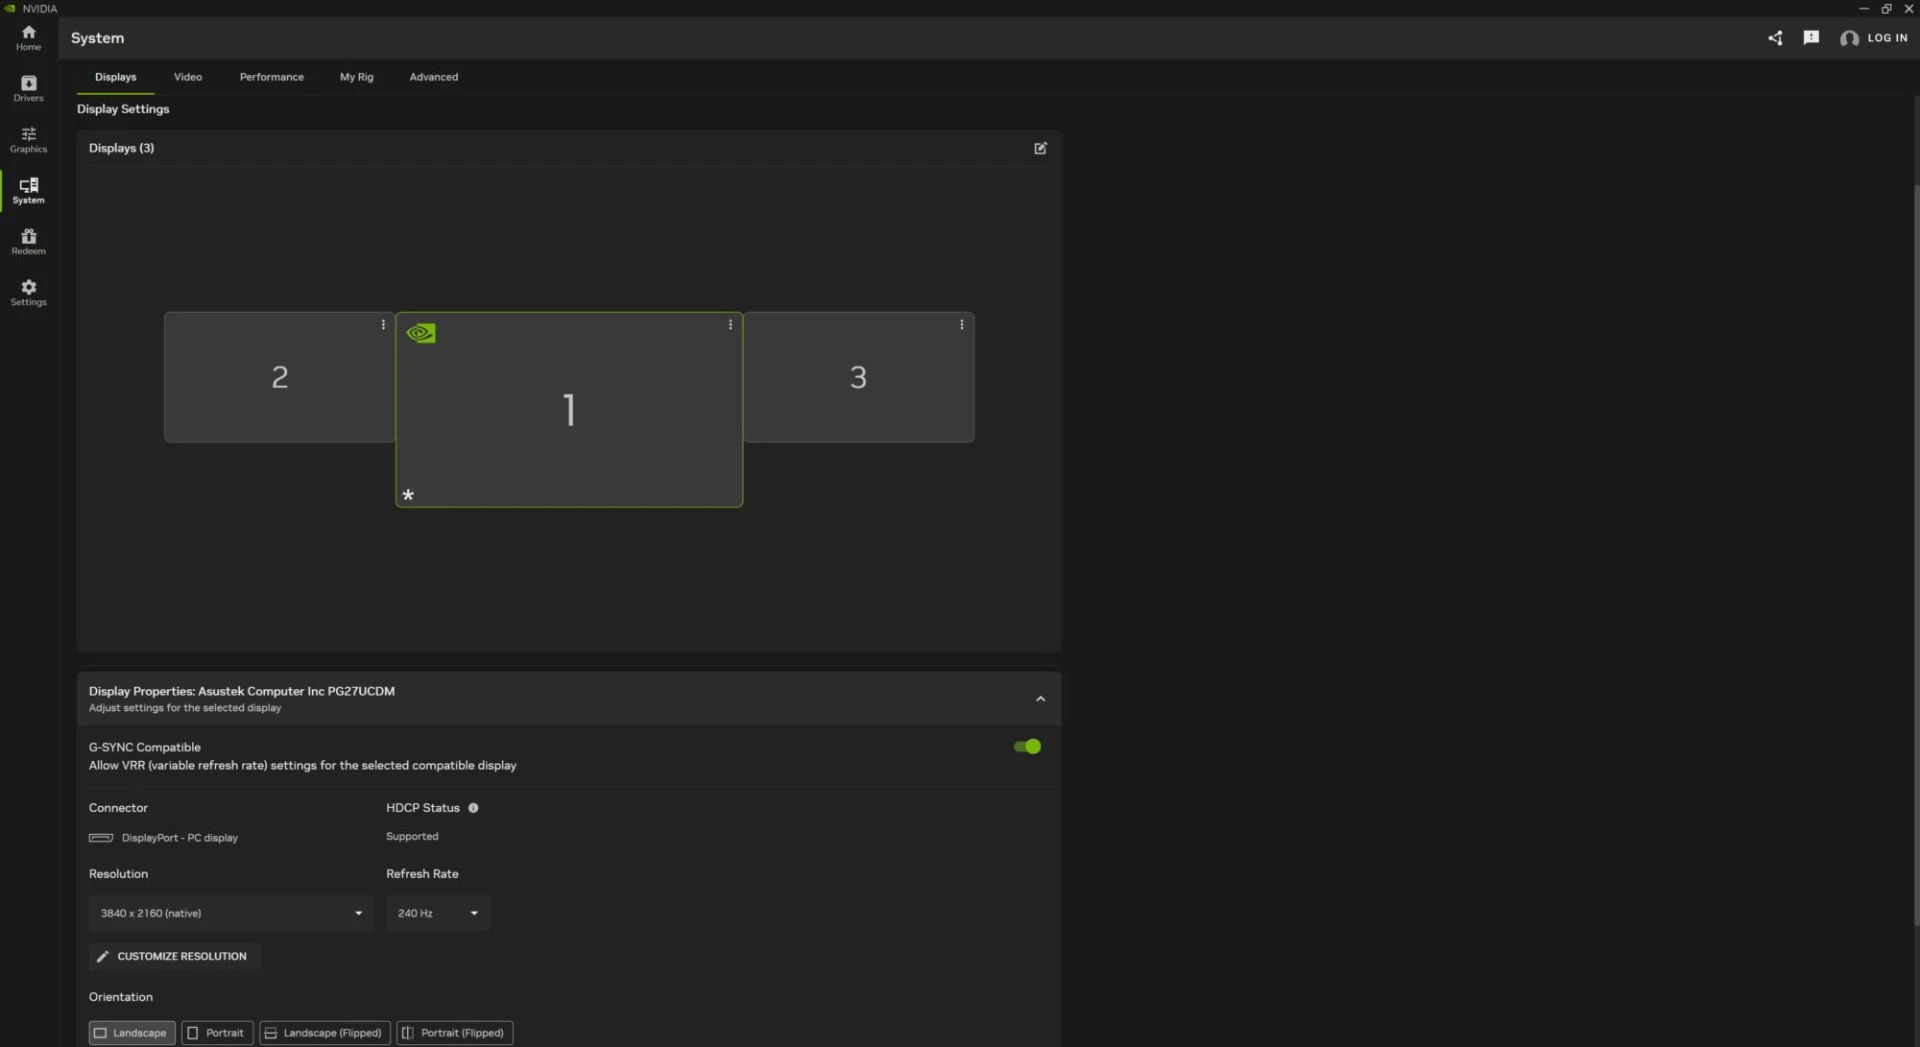The width and height of the screenshot is (1920, 1047).
Task: Click the user avatar icon
Action: pyautogui.click(x=1849, y=38)
